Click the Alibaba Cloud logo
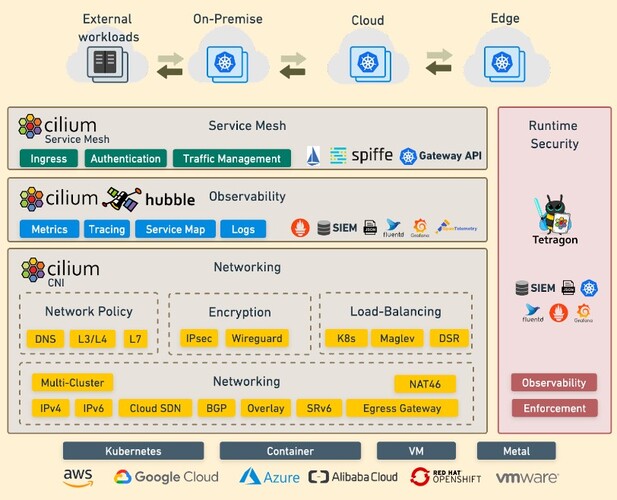The height and width of the screenshot is (500, 617). coord(353,477)
